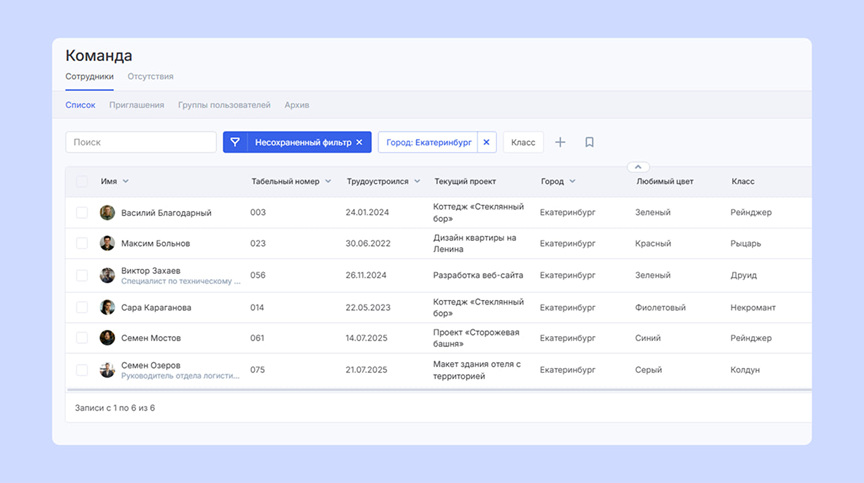
Task: Toggle the select-all checkbox in header
Action: (x=82, y=182)
